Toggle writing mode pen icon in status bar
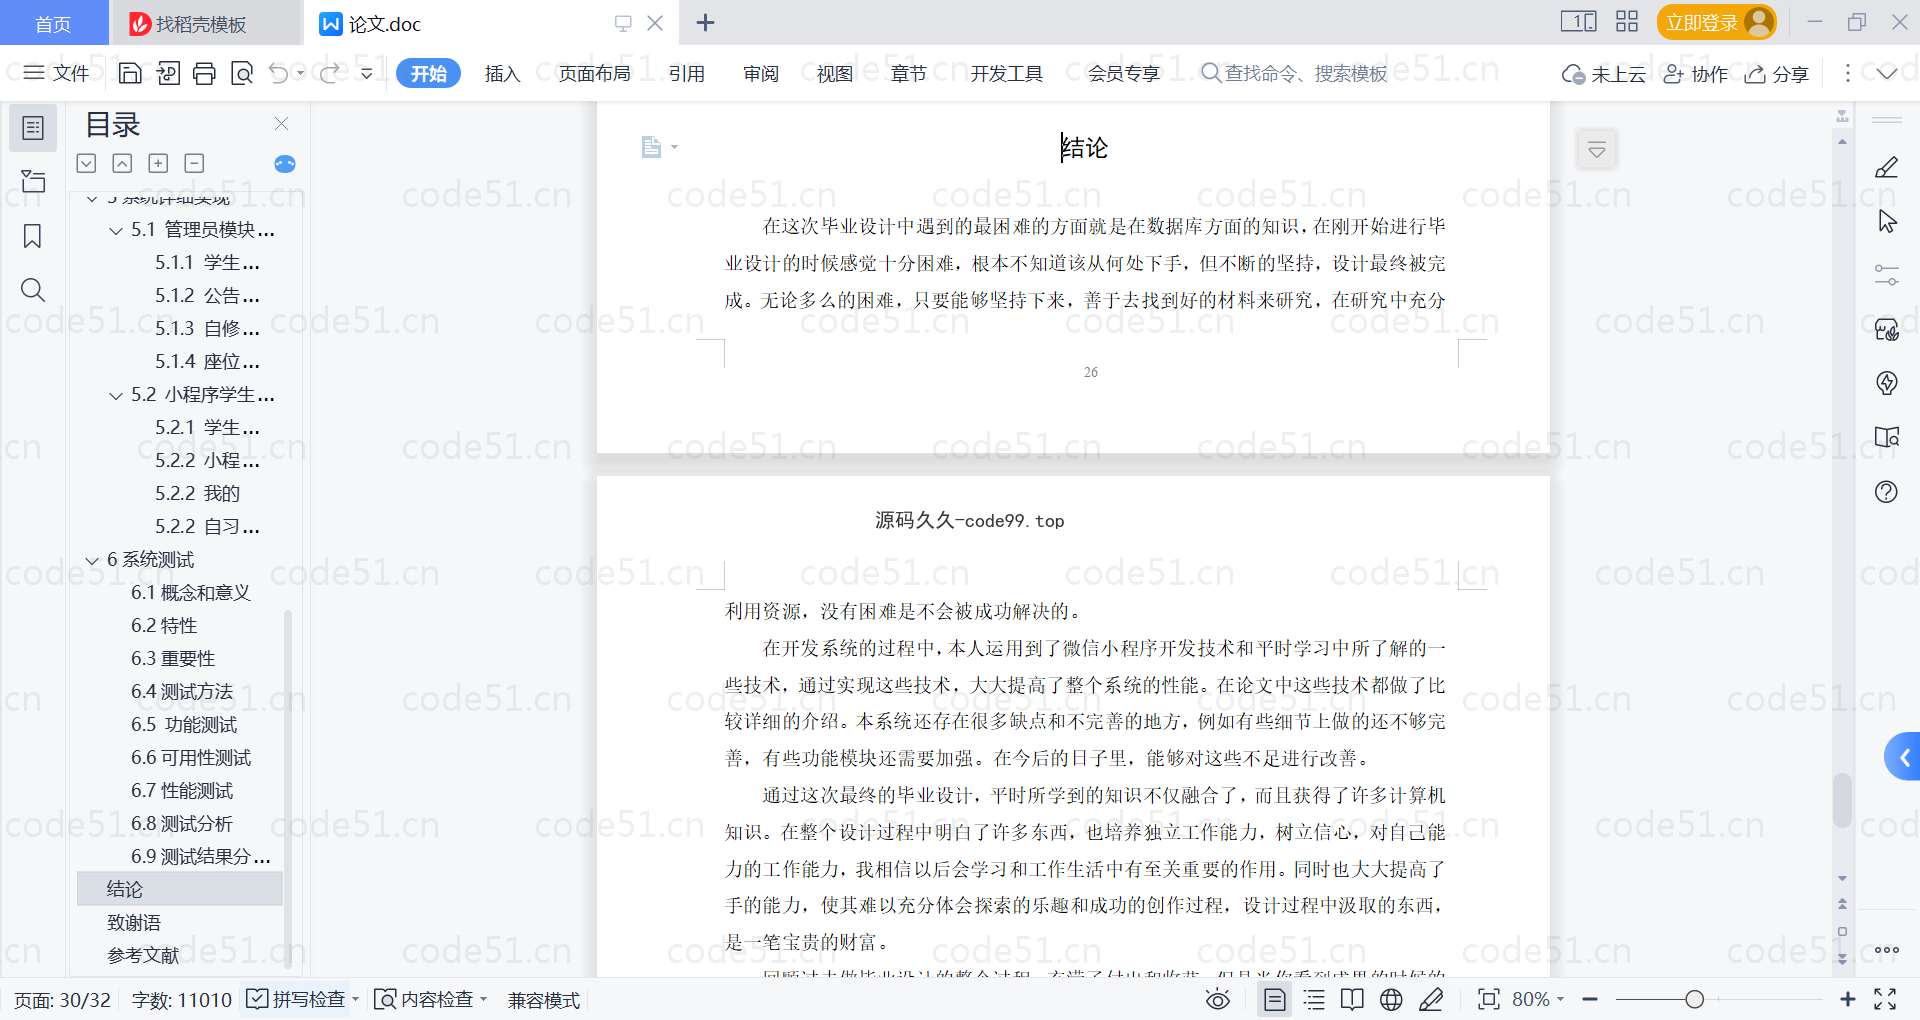 pyautogui.click(x=1431, y=1000)
